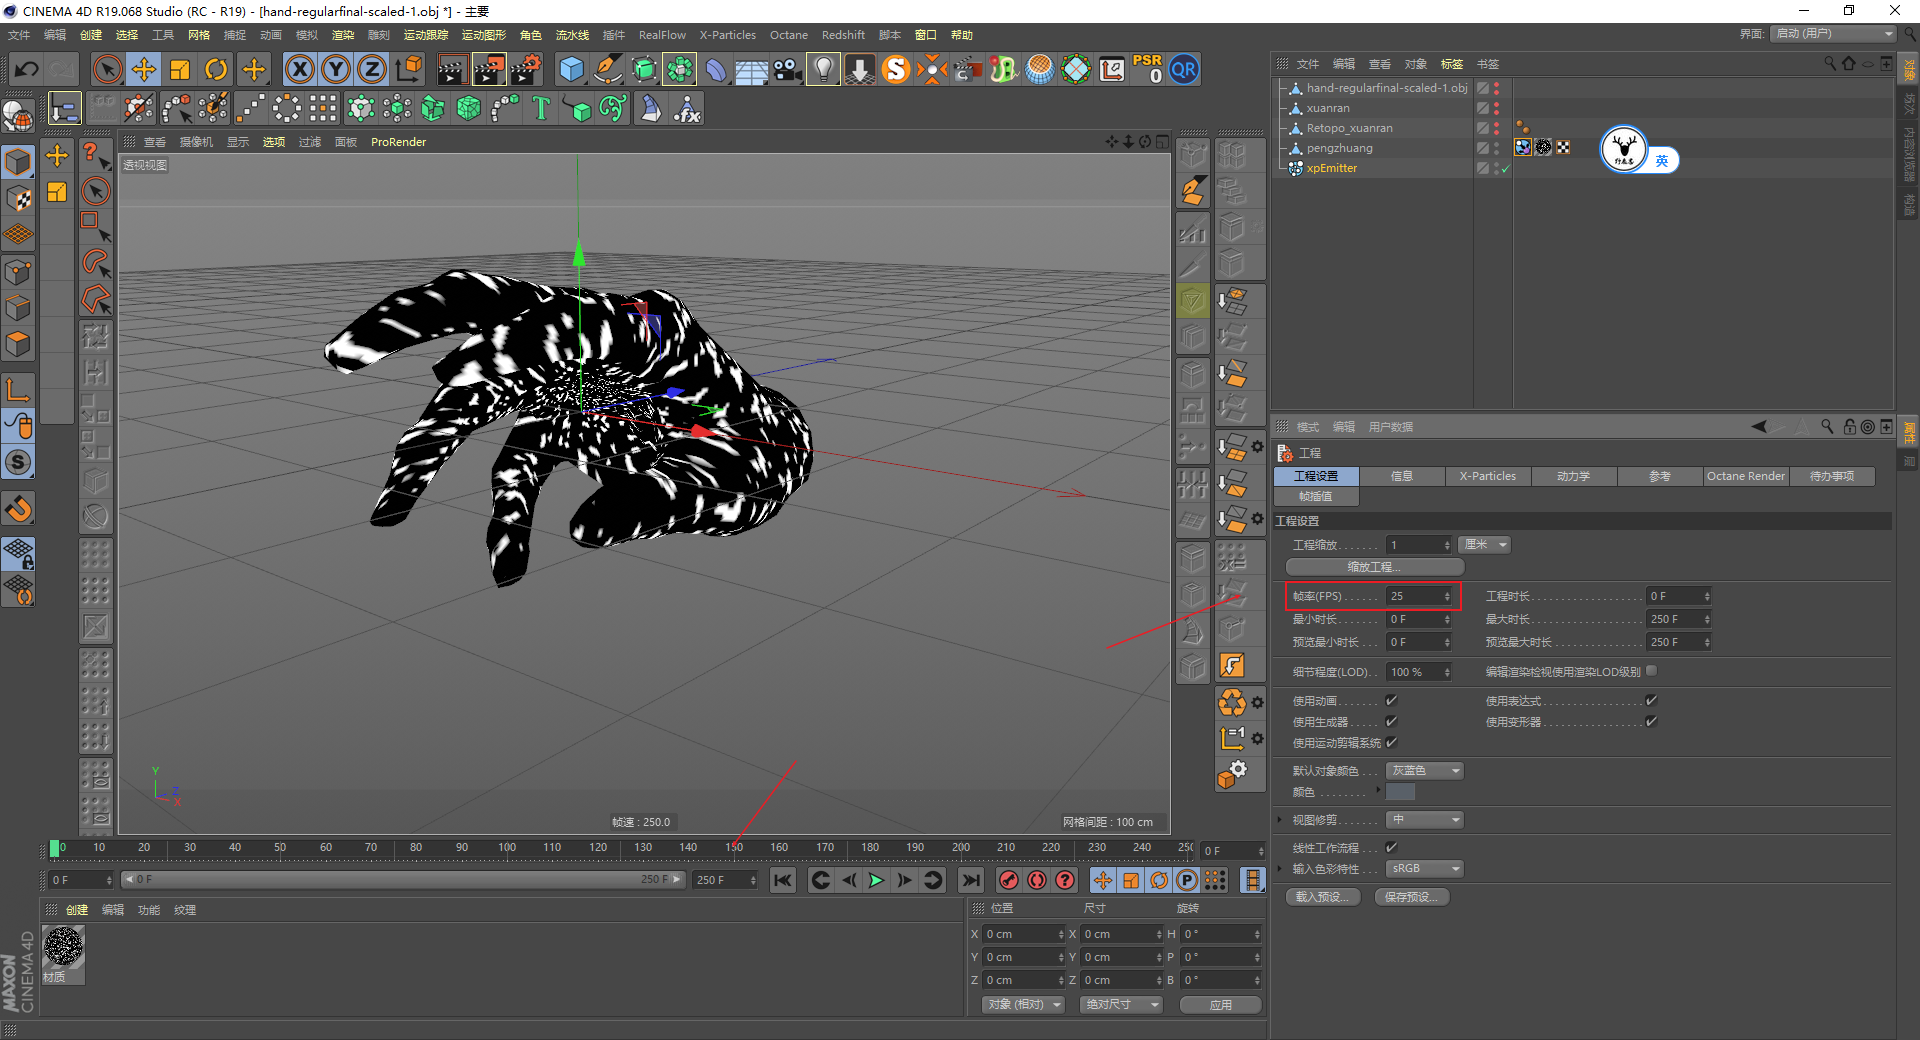
Task: Activate the Rotate tool
Action: point(216,69)
